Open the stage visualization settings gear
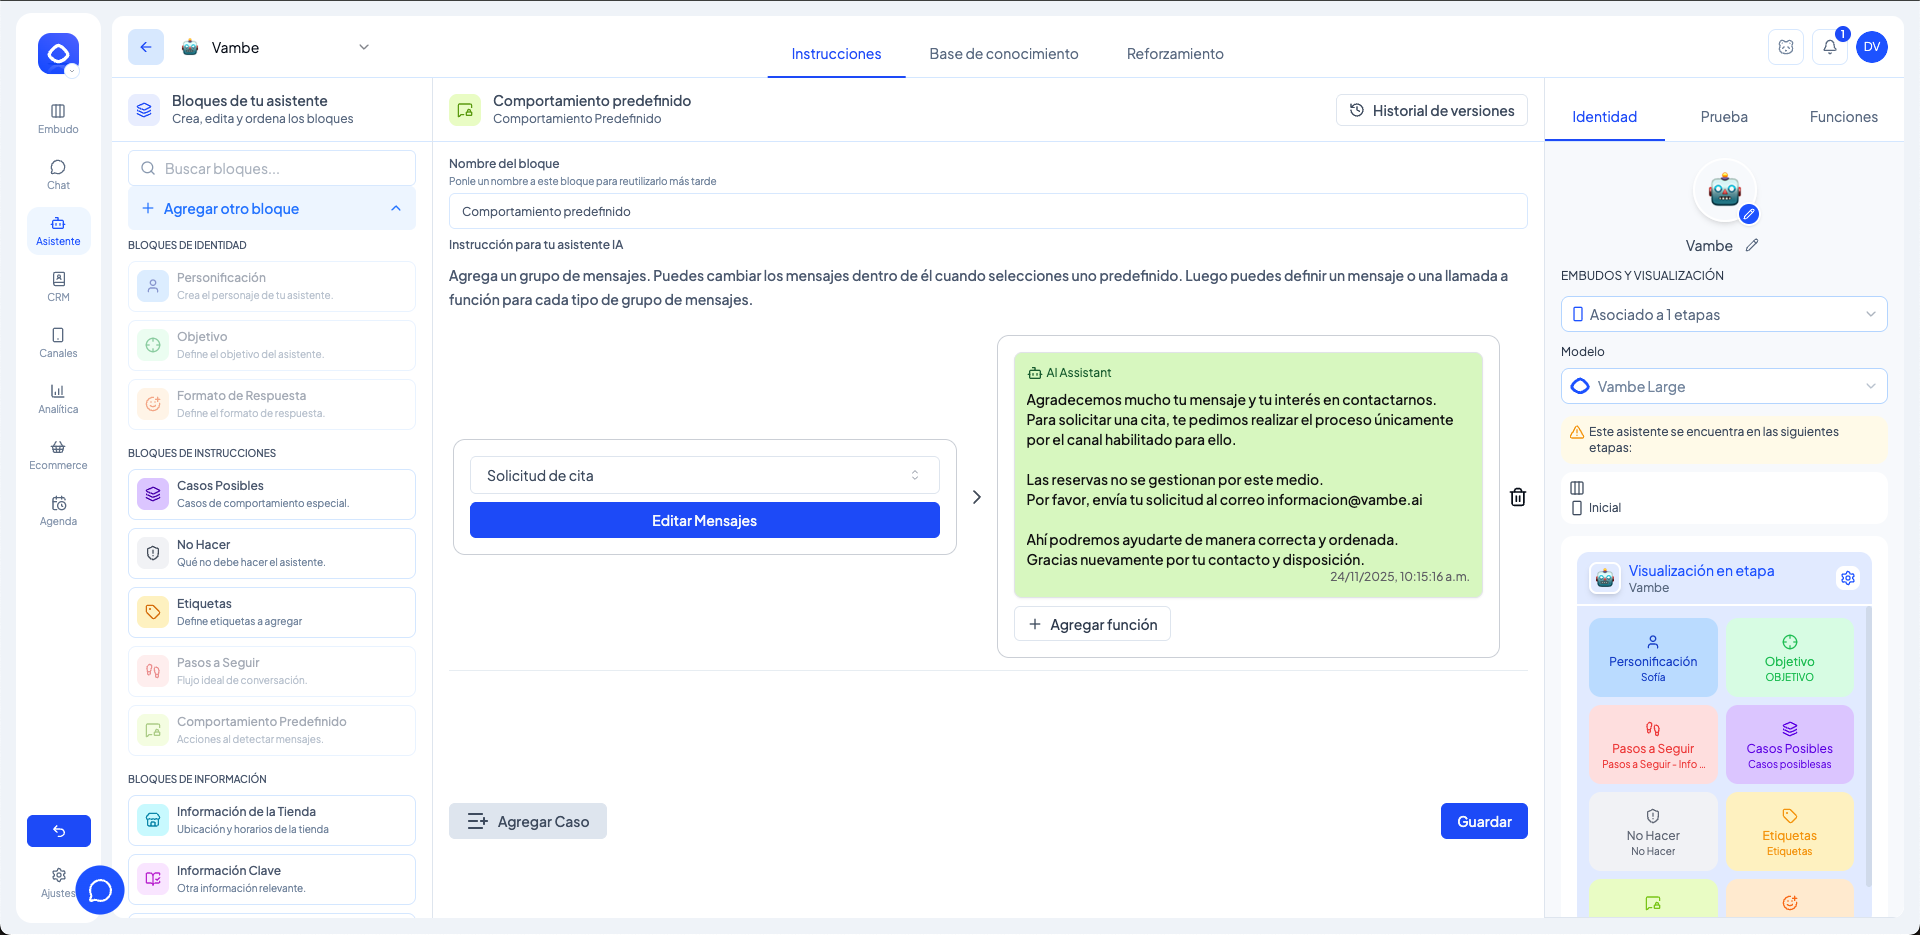 1848,578
